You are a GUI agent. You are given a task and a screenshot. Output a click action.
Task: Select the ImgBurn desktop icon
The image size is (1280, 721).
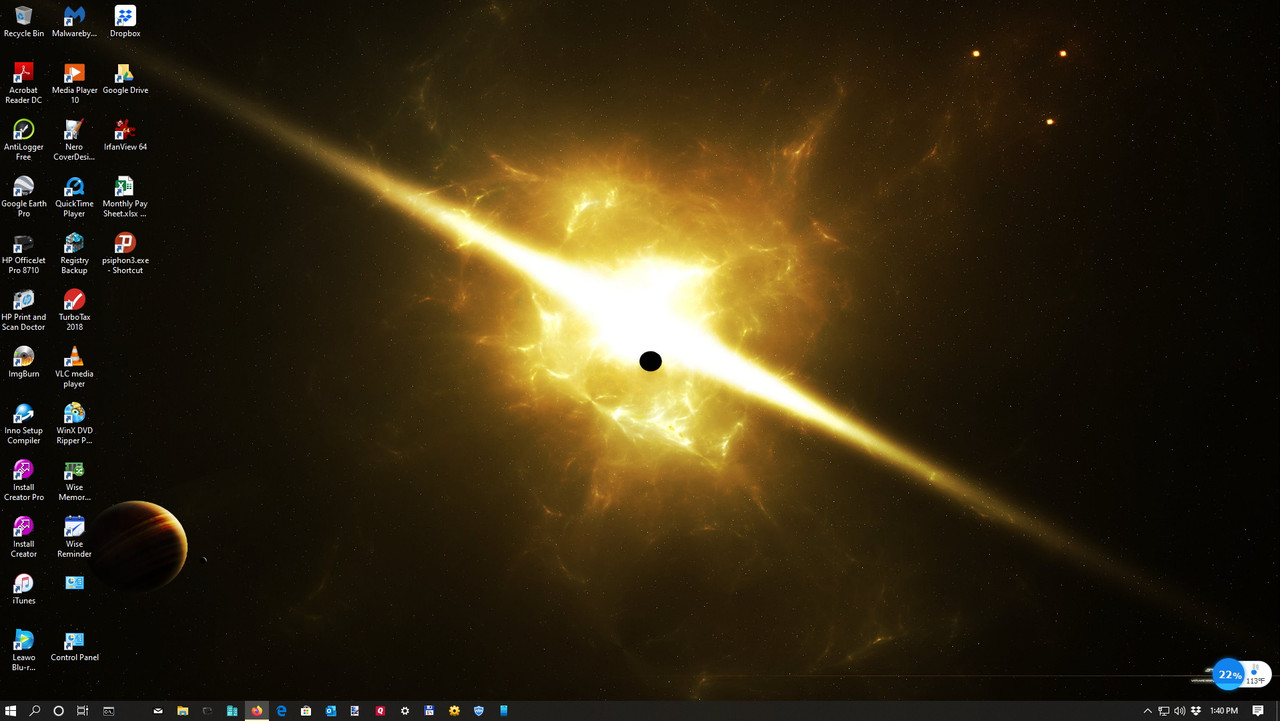tap(24, 362)
